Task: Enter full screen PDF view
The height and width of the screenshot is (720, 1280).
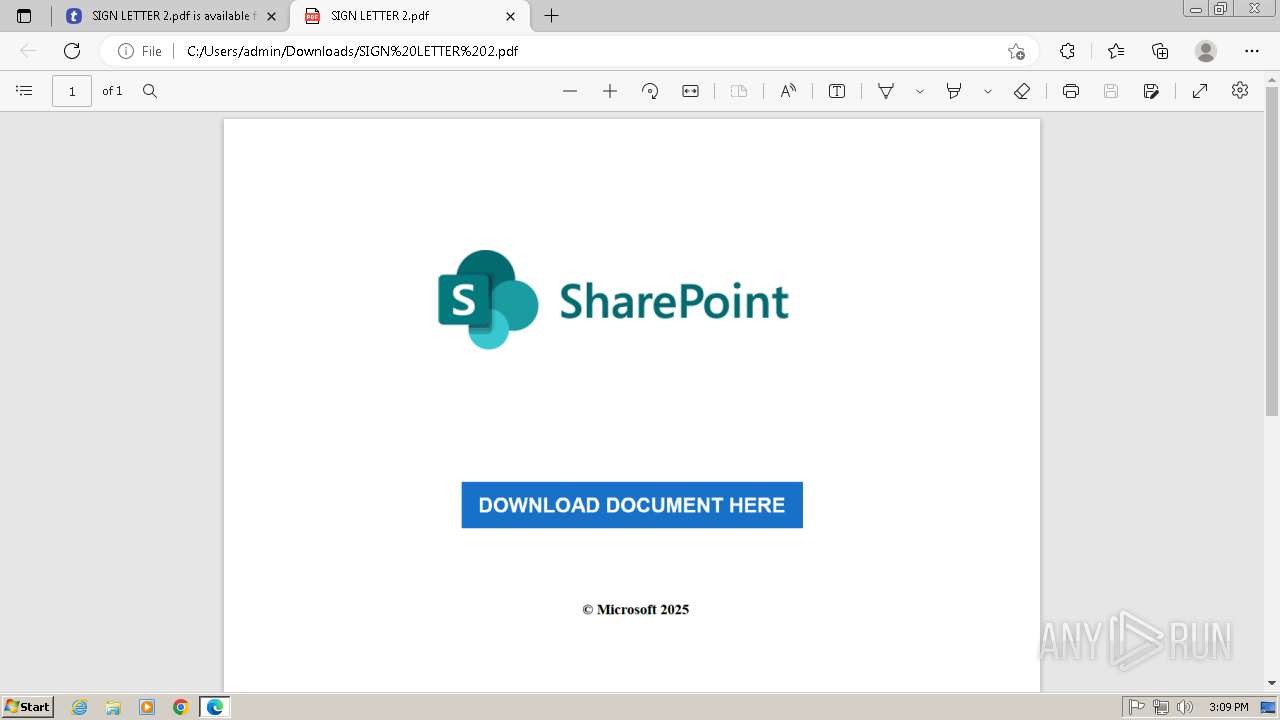Action: click(1200, 91)
